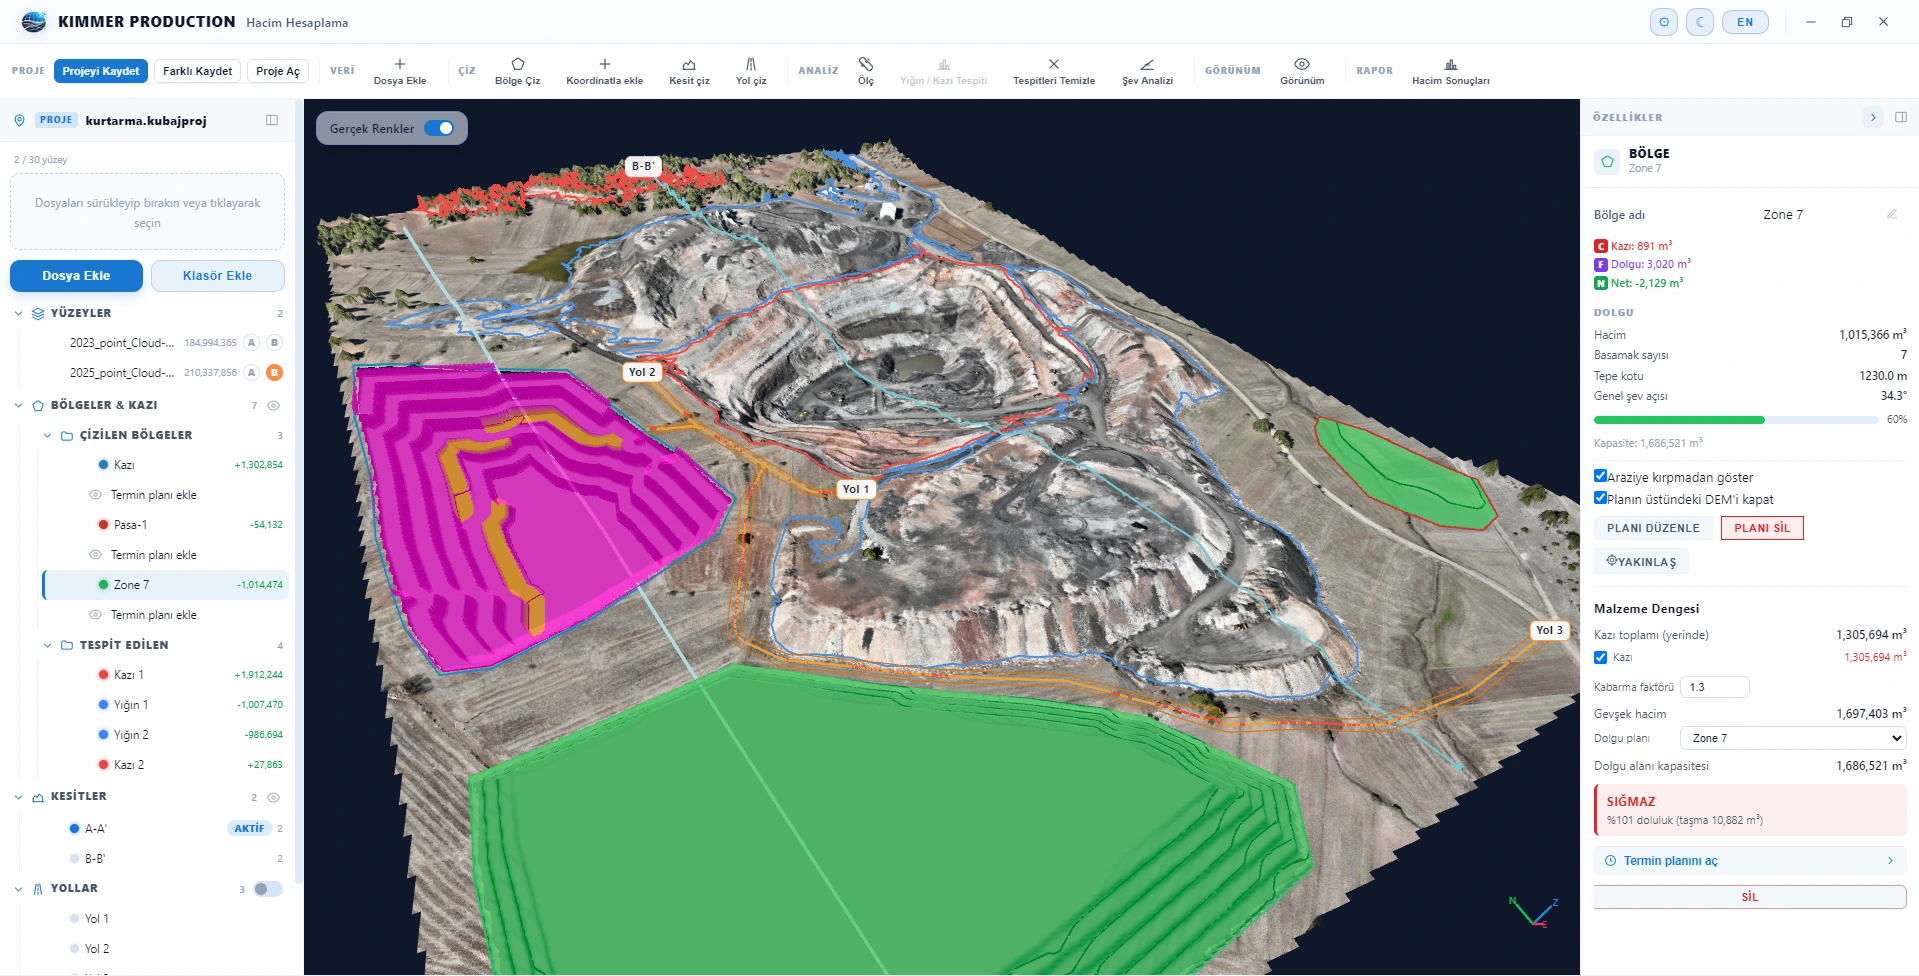Activate the Ölç measuring tool
The image size is (1919, 976).
pos(866,71)
